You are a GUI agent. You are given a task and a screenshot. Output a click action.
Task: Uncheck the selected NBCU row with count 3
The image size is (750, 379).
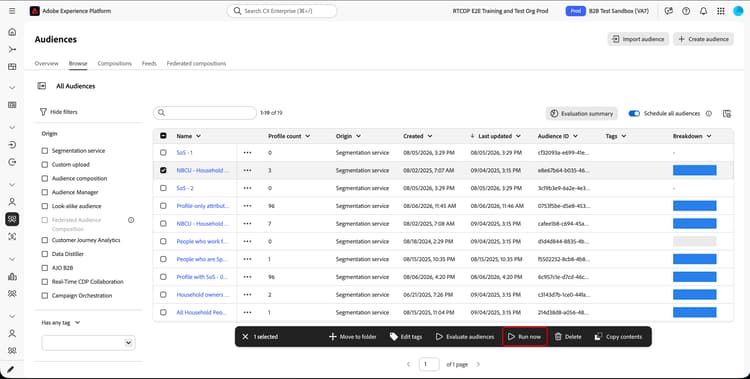[163, 170]
